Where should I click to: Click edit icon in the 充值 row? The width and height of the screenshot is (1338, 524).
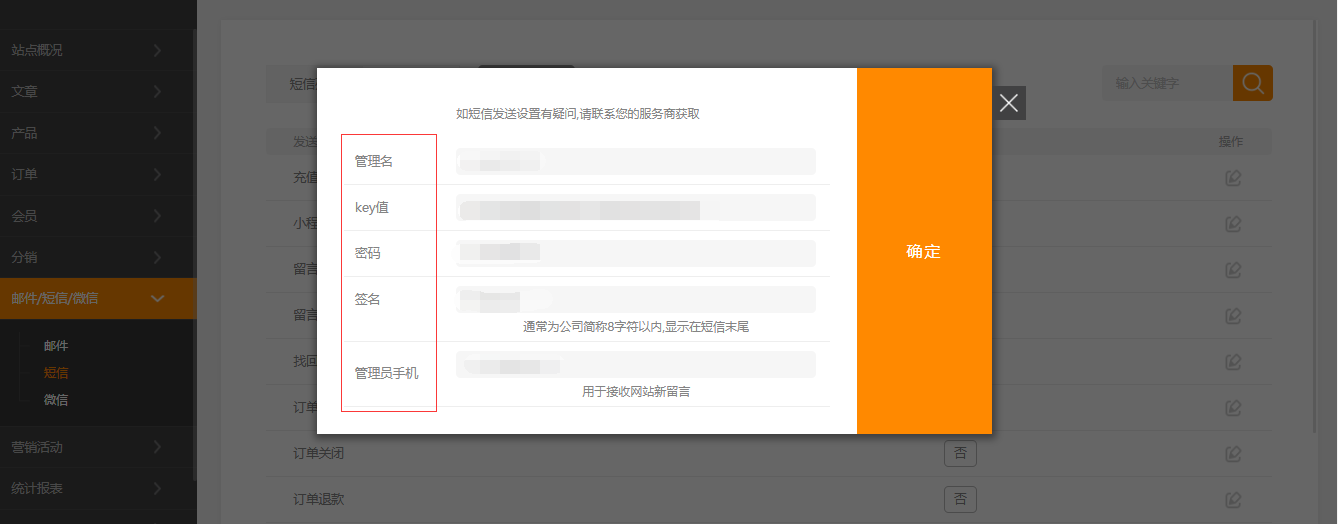pyautogui.click(x=1233, y=178)
